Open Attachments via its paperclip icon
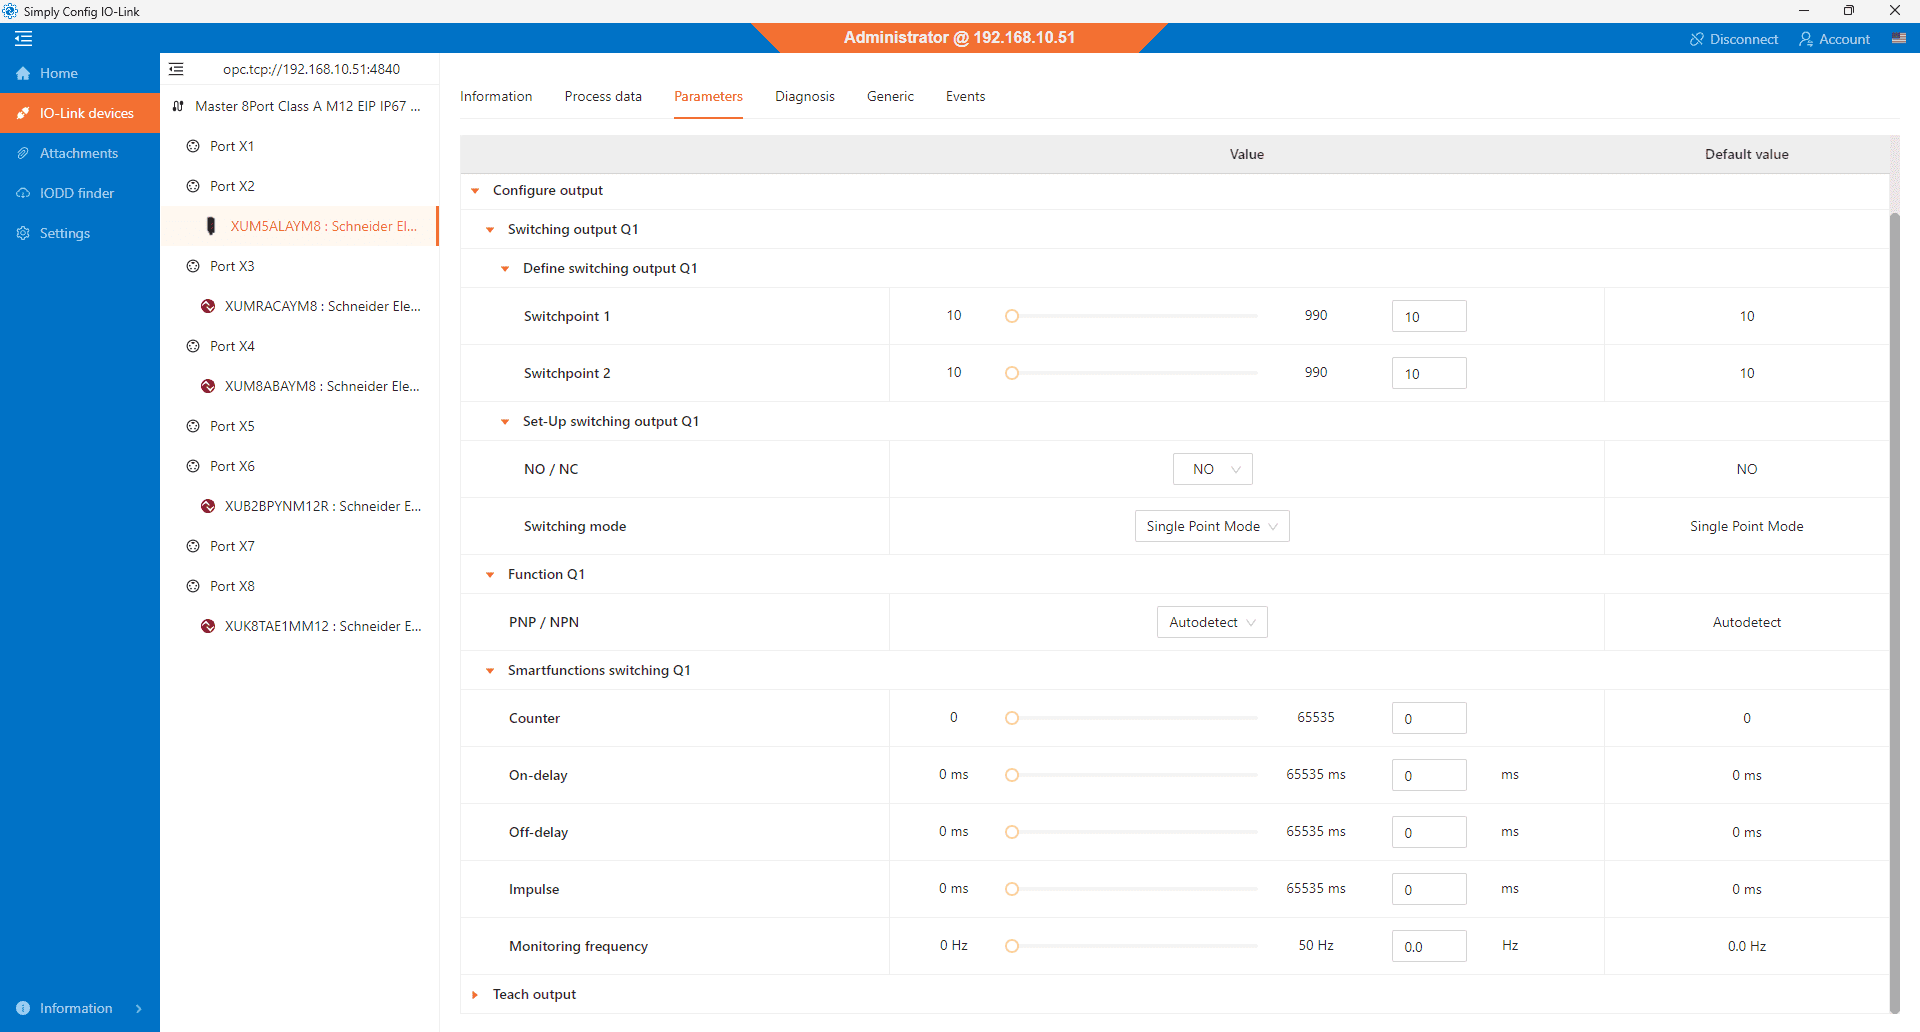The height and width of the screenshot is (1032, 1920). (x=23, y=153)
